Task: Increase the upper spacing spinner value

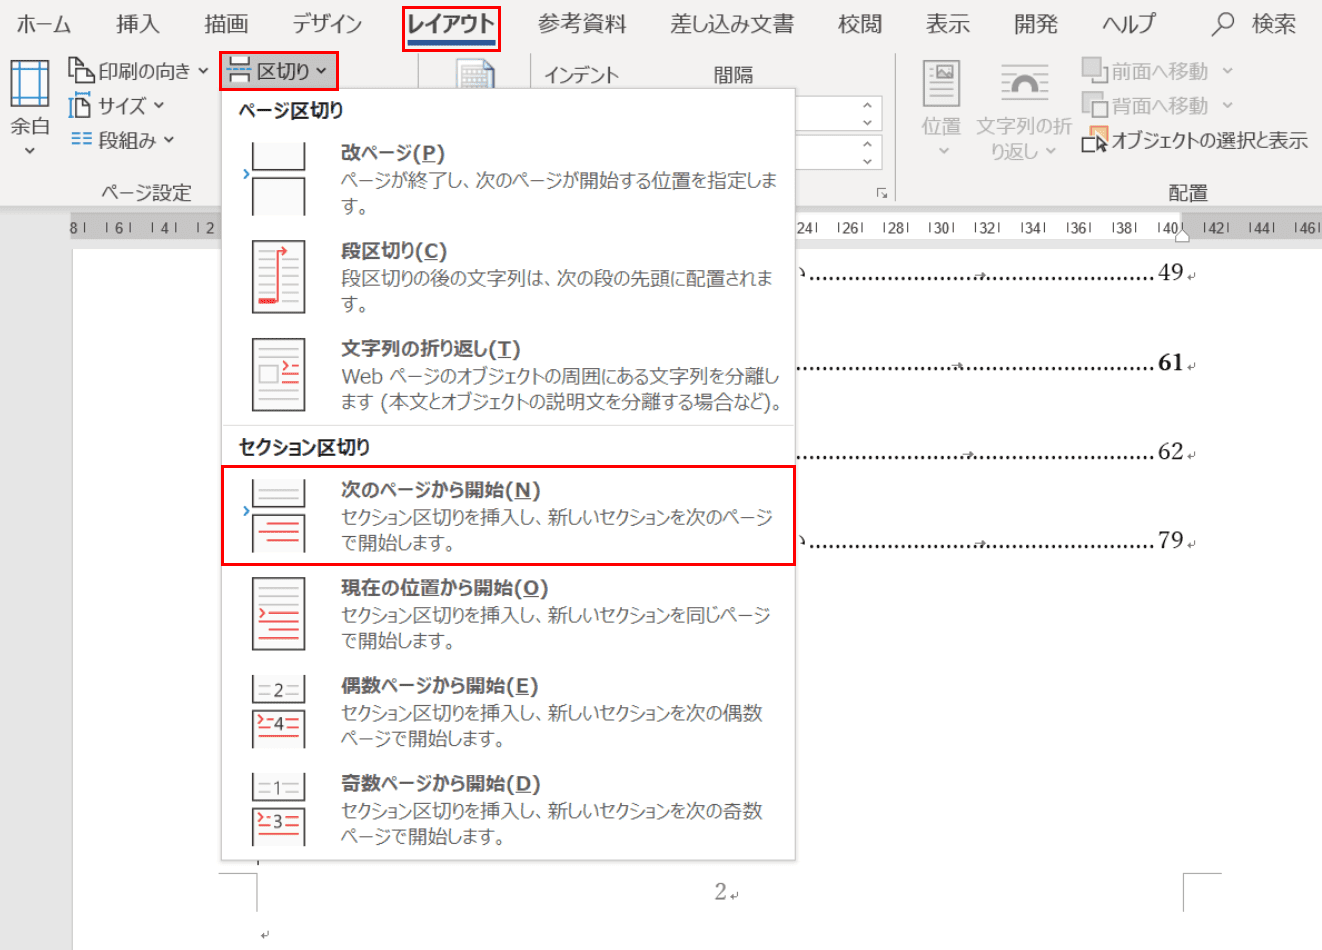Action: [867, 105]
